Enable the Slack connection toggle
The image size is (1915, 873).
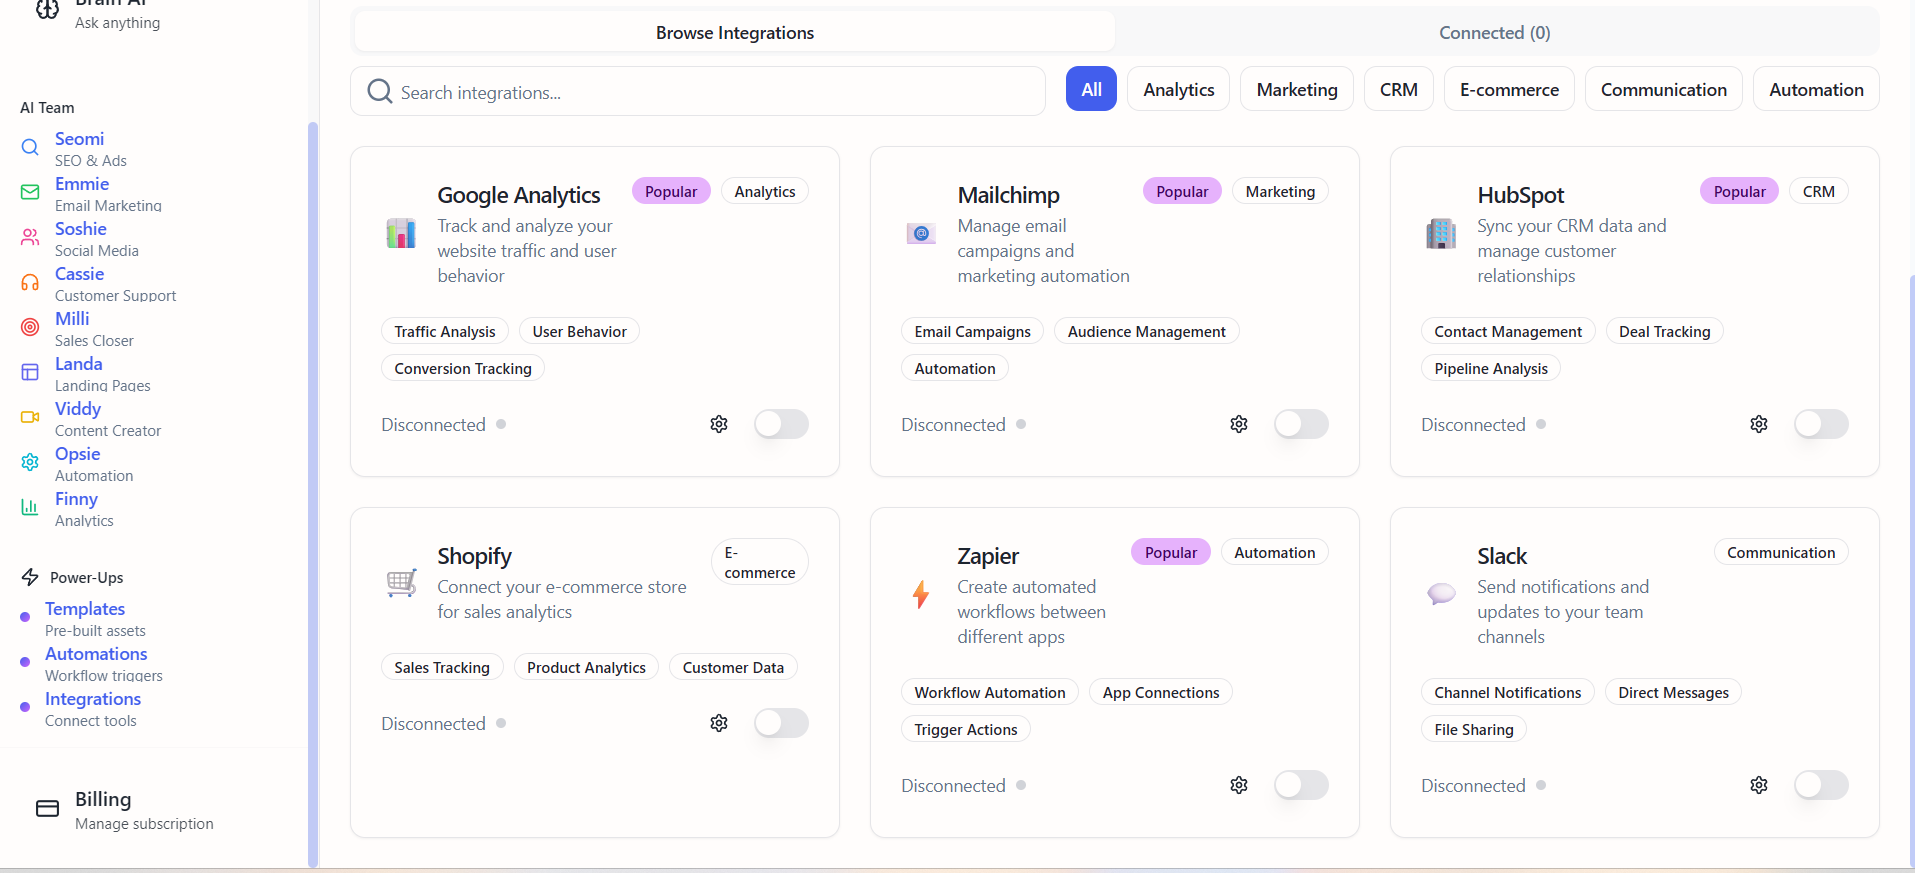(1821, 785)
